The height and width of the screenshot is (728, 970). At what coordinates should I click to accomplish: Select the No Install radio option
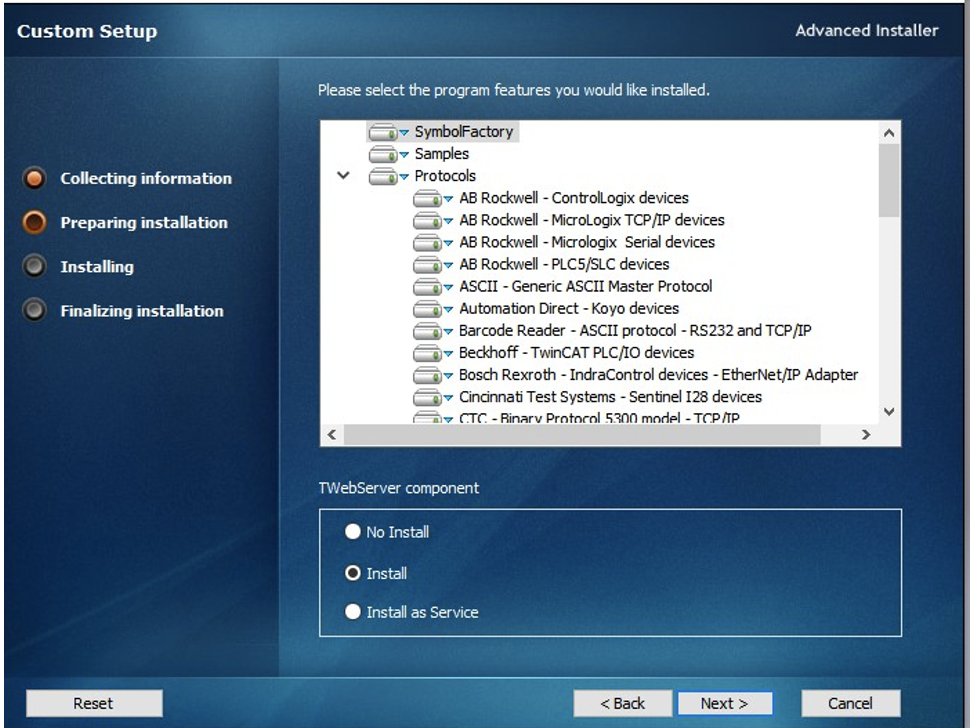[x=353, y=532]
